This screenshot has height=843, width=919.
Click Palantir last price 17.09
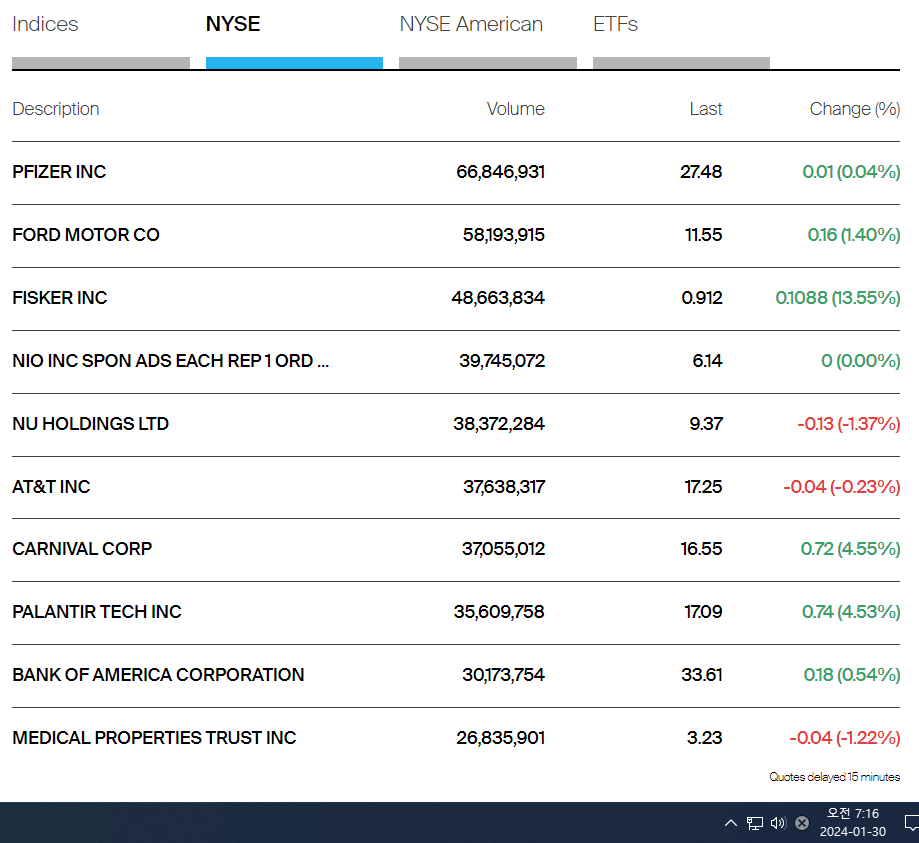703,612
